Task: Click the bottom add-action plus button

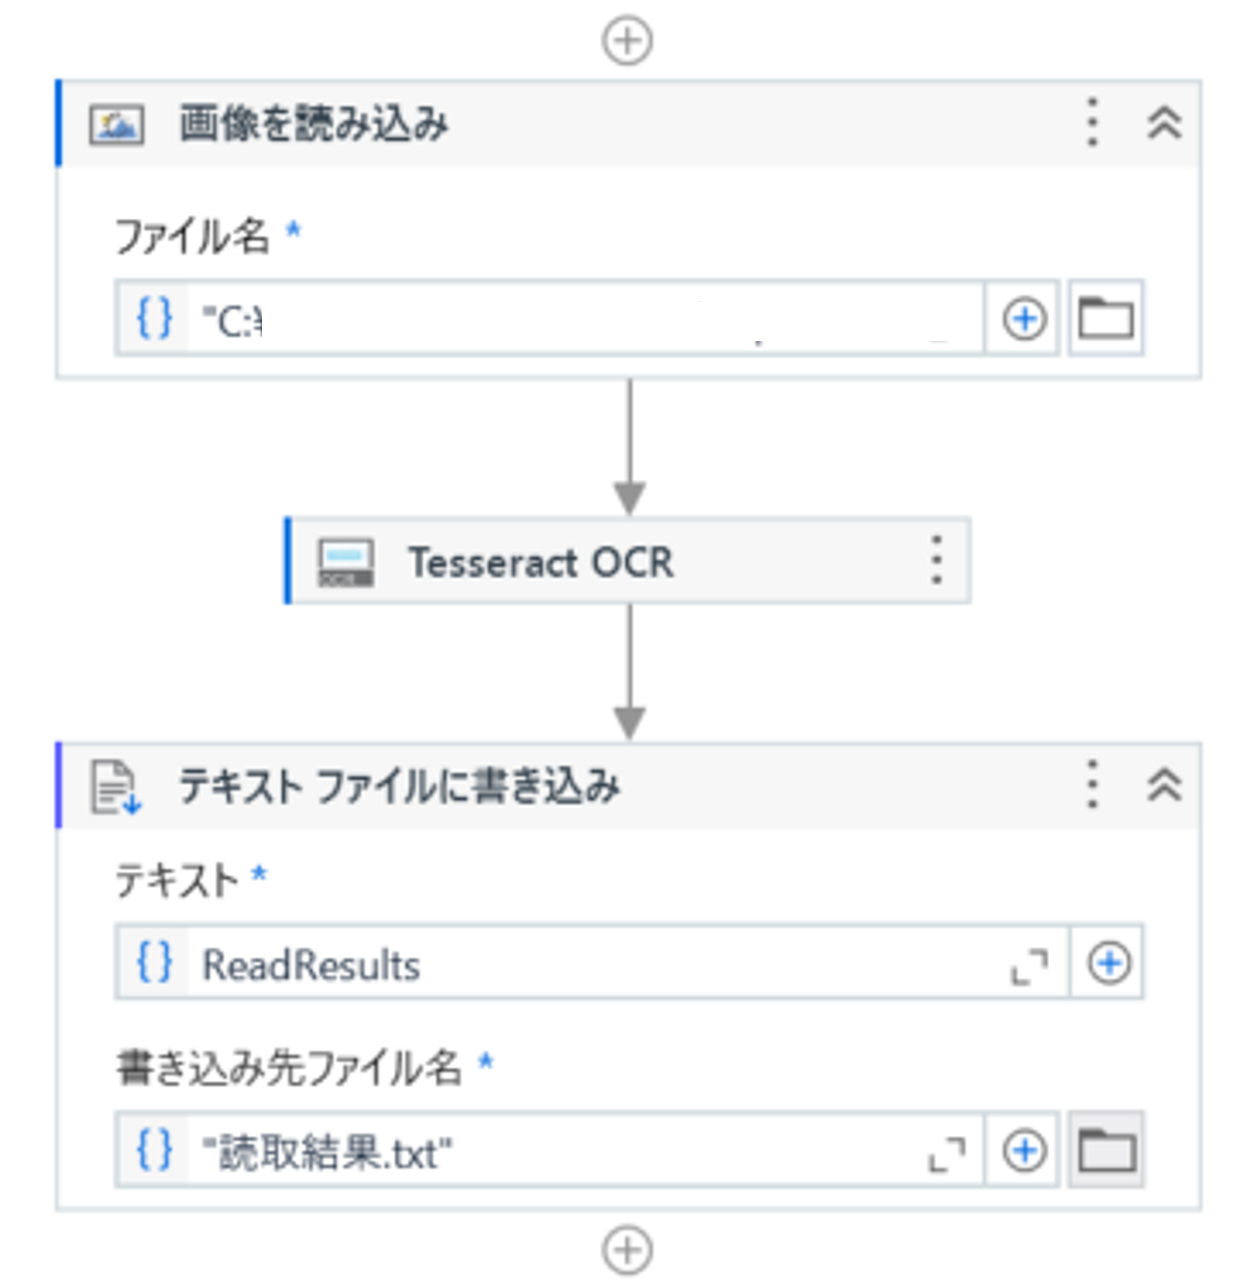Action: coord(628,1248)
